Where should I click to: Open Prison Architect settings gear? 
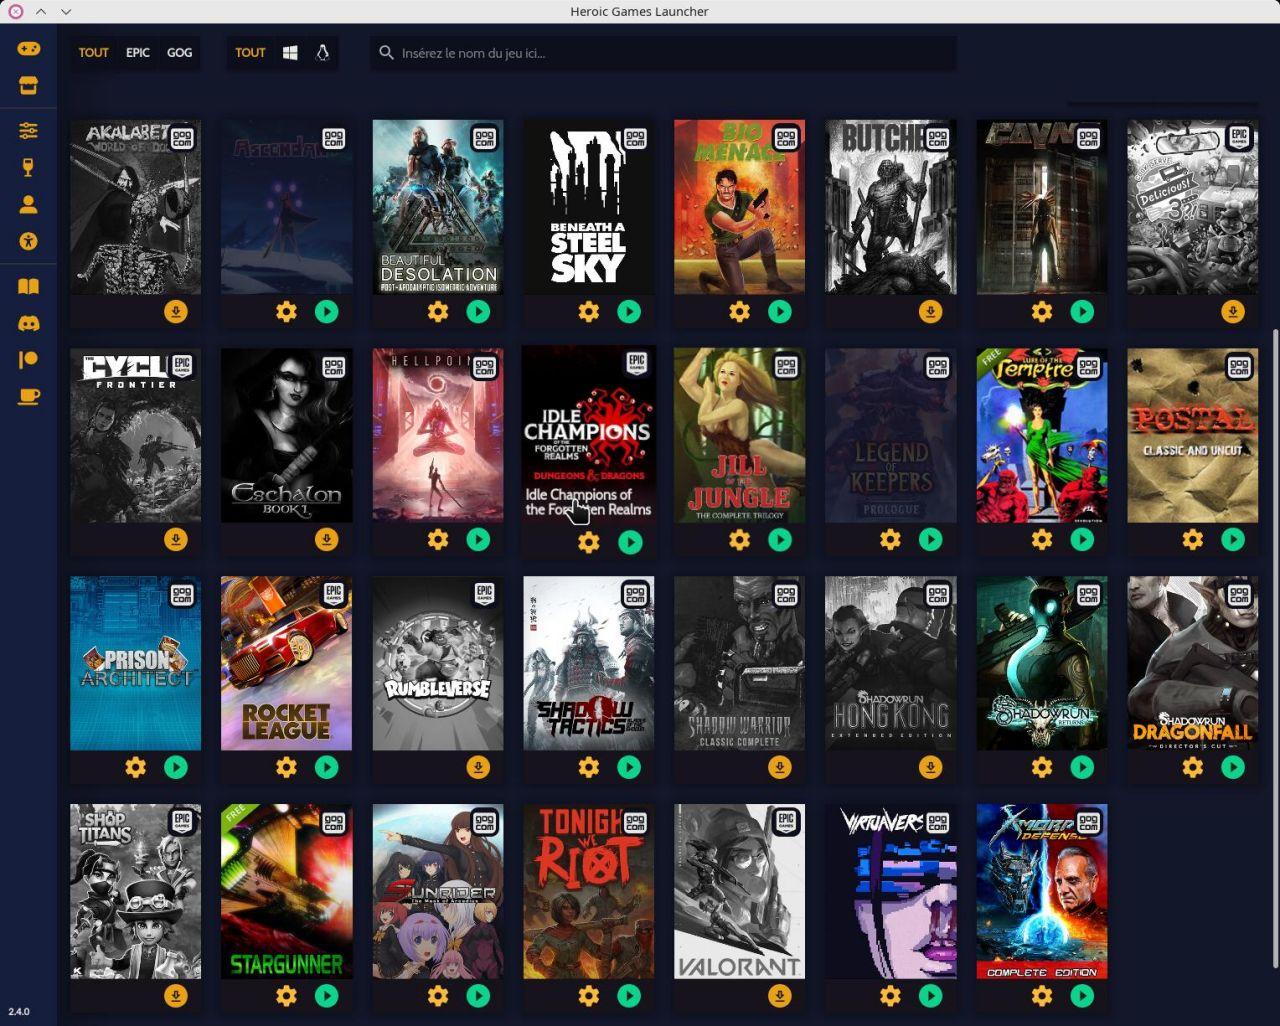136,768
